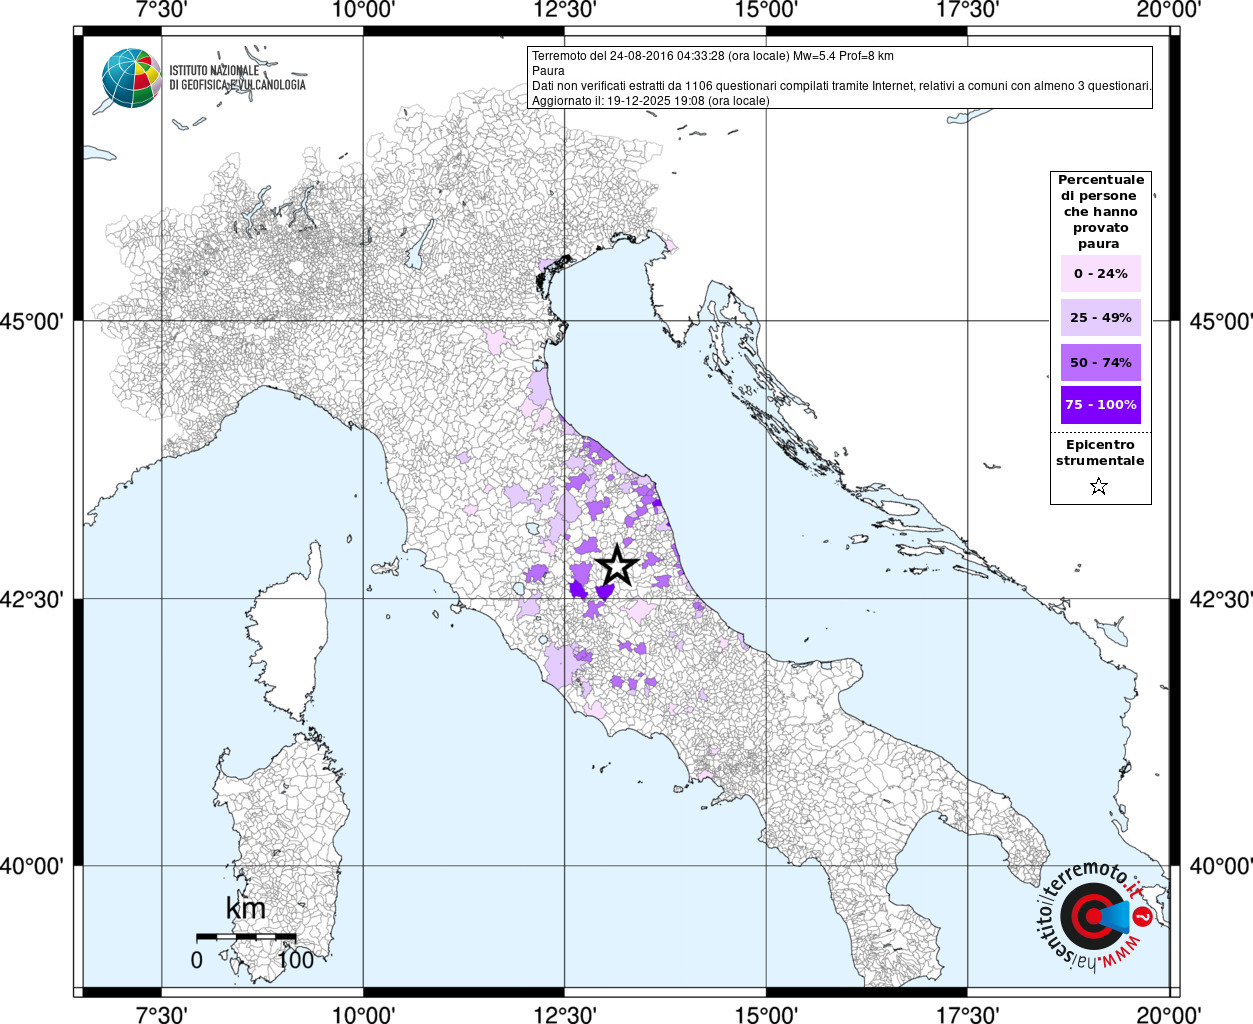
Task: Click the star symbol in the legend
Action: pyautogui.click(x=1099, y=487)
